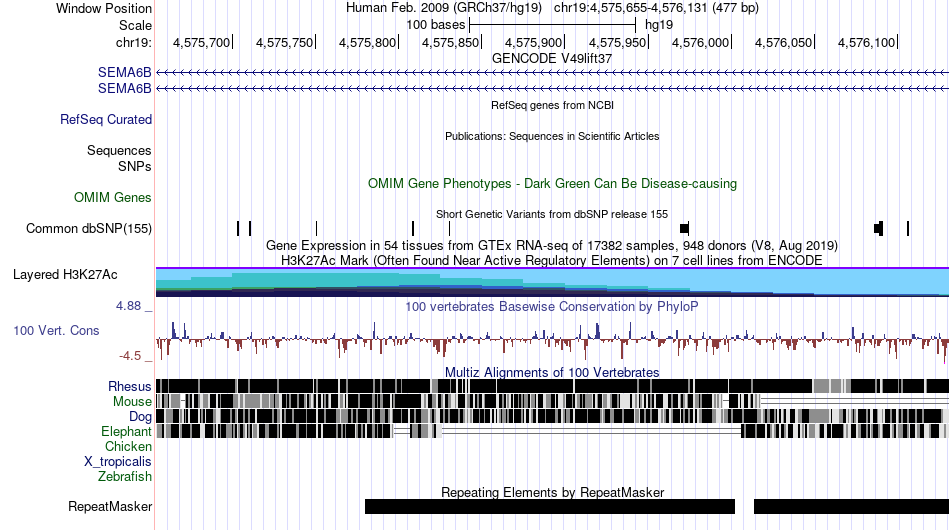Click the X_tropicalis alignment label
This screenshot has width=950, height=530.
(x=117, y=462)
